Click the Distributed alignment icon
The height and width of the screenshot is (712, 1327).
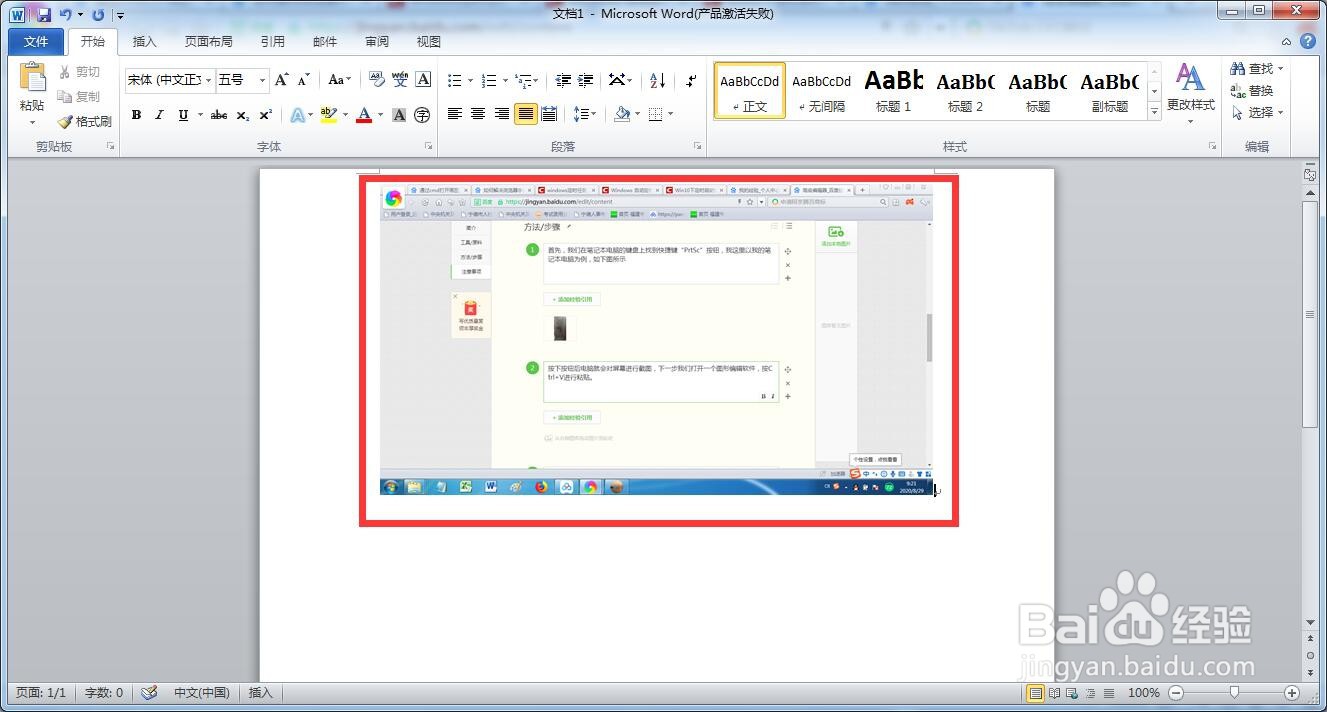tap(549, 114)
